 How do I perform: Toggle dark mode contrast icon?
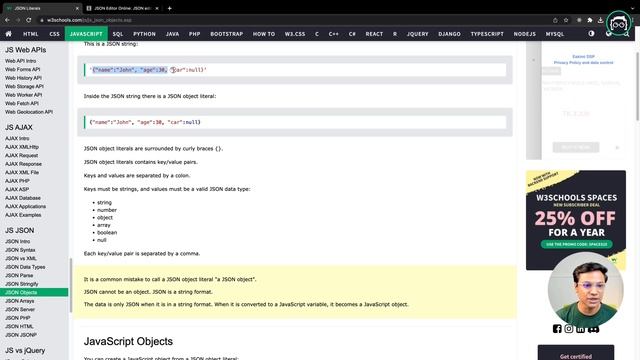pos(591,33)
